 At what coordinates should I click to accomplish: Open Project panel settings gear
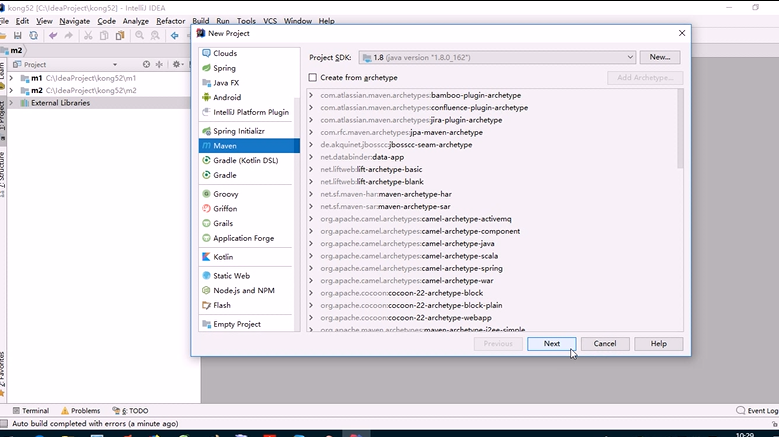176,65
